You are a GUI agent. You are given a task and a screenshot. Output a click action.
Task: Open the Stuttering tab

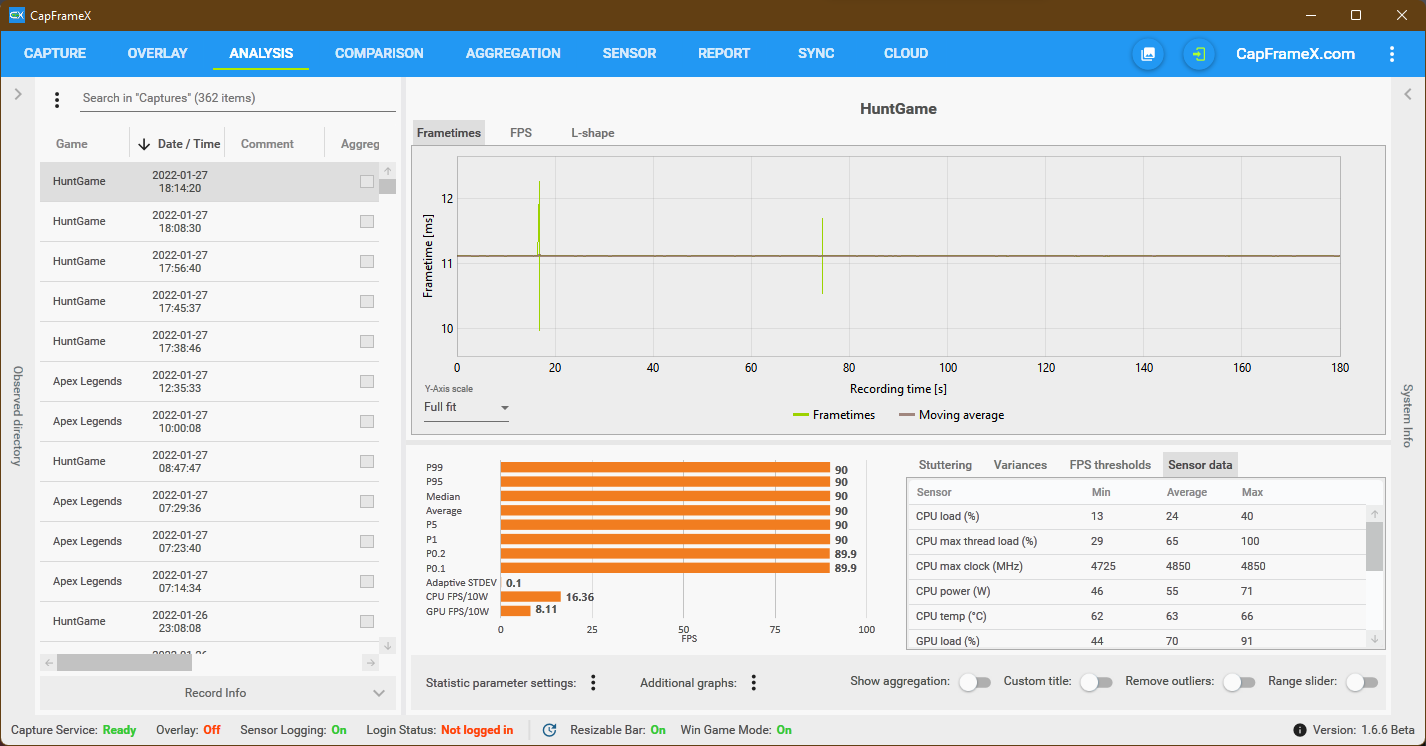(x=945, y=465)
